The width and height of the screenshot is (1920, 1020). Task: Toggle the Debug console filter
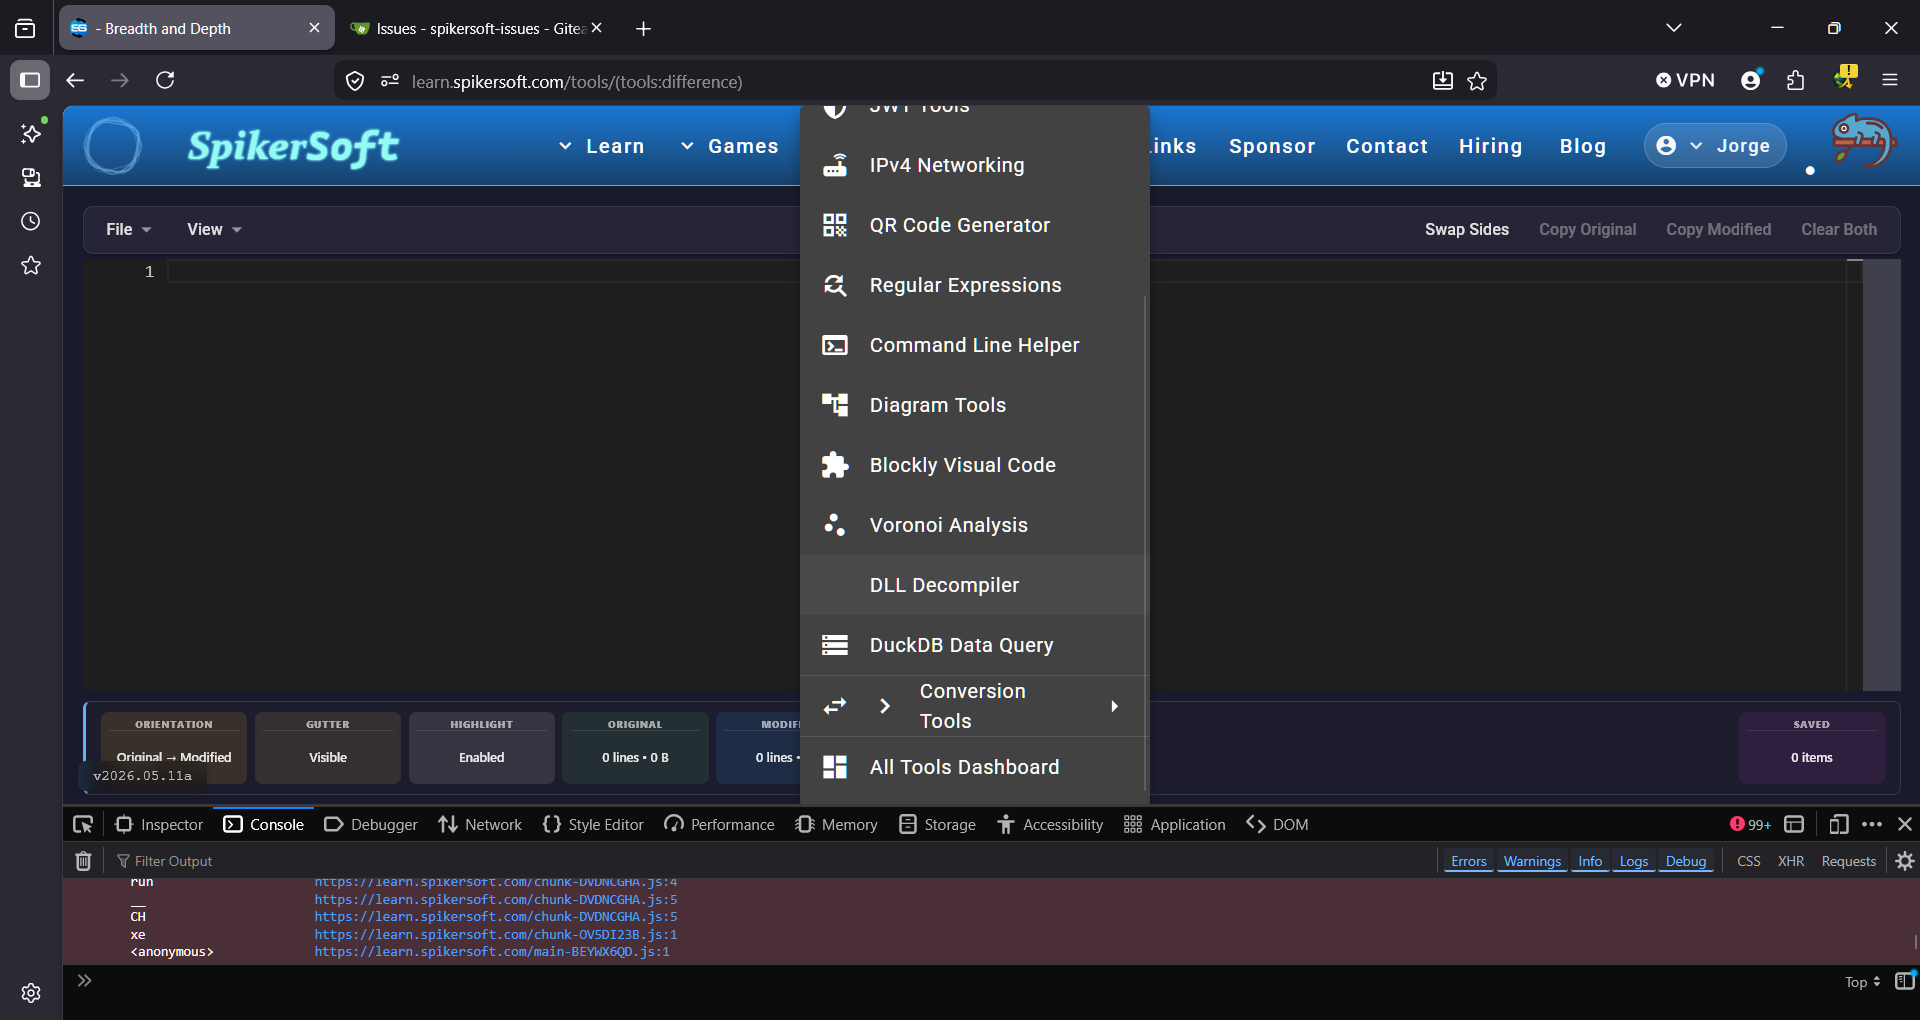coord(1686,861)
